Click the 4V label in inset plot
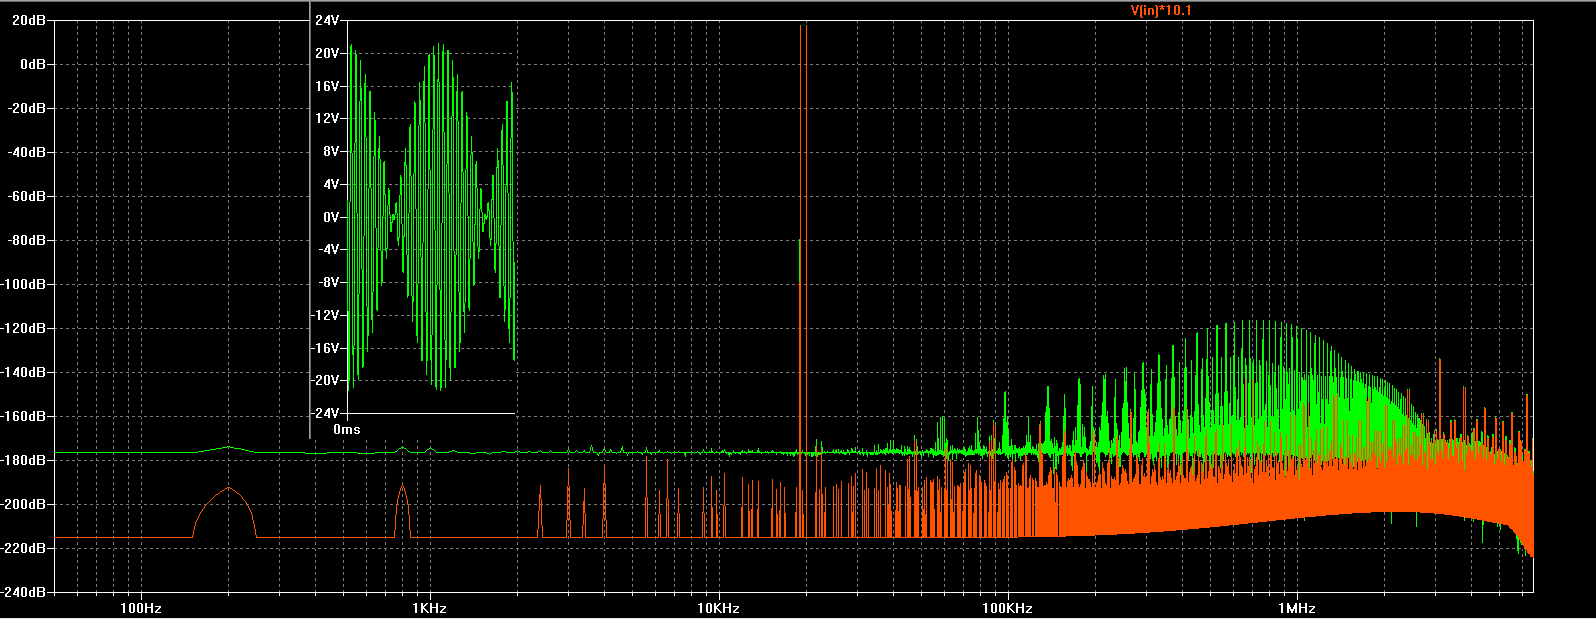This screenshot has width=1596, height=619. click(x=331, y=184)
